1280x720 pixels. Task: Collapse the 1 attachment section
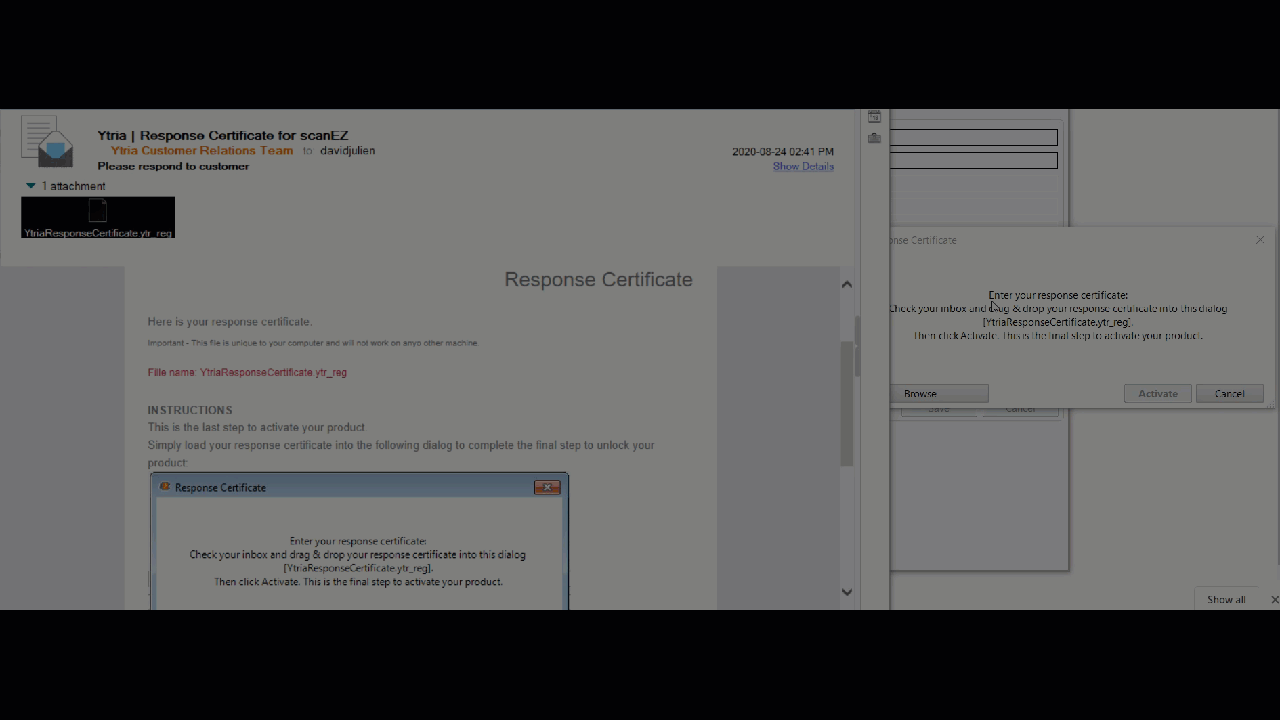point(30,185)
